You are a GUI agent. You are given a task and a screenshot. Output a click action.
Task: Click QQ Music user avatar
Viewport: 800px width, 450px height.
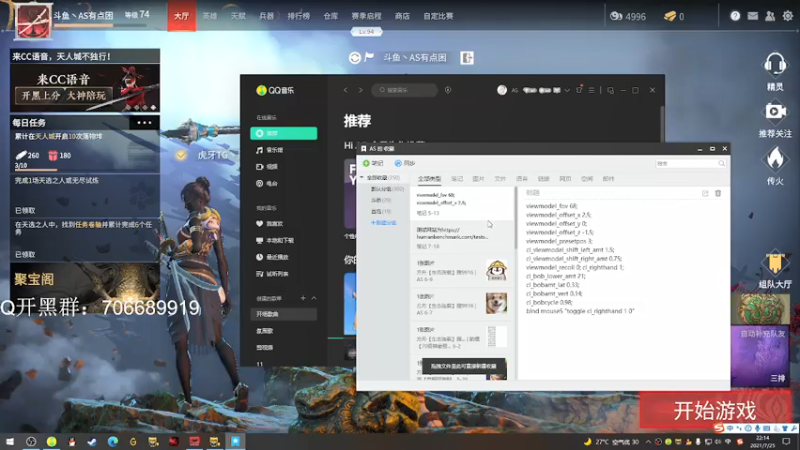(x=502, y=90)
